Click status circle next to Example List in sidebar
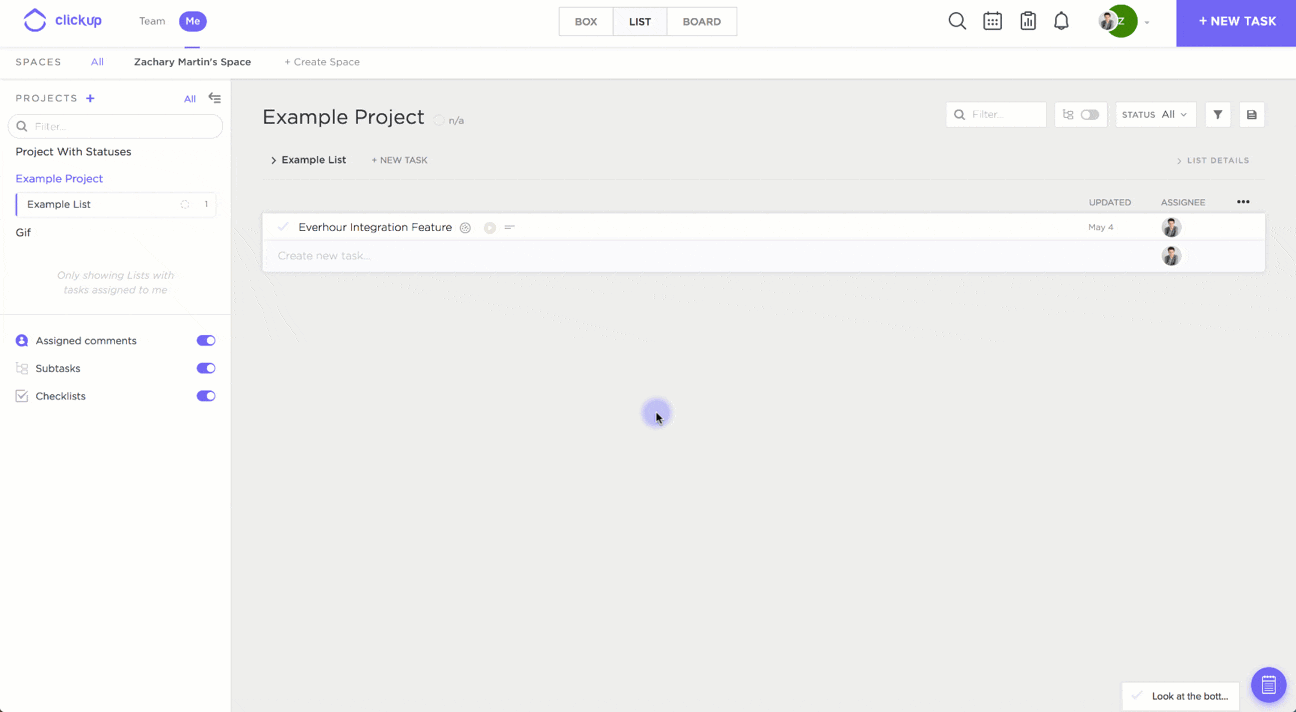 [x=185, y=204]
